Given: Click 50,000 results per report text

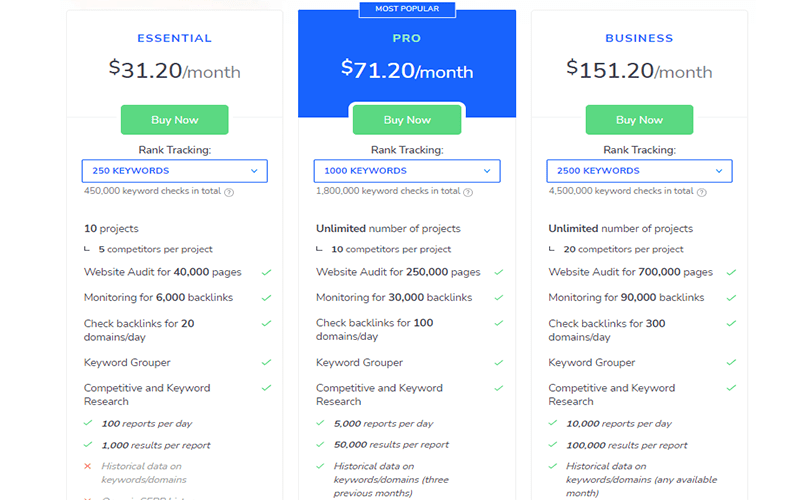Looking at the screenshot, I should (x=391, y=445).
